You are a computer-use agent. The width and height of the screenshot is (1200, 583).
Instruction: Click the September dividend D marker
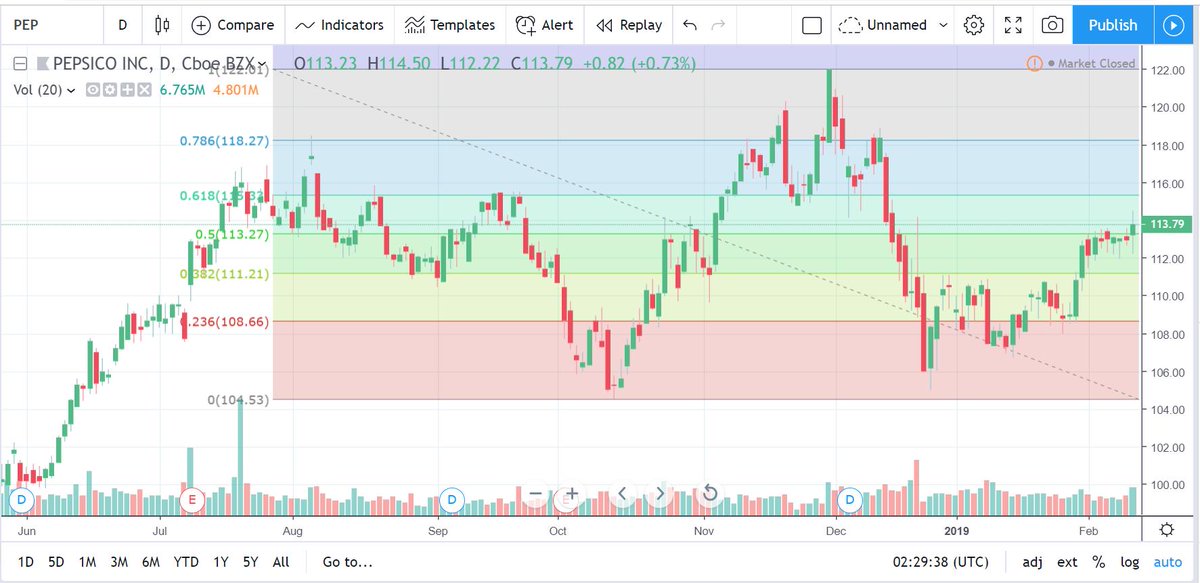(451, 498)
